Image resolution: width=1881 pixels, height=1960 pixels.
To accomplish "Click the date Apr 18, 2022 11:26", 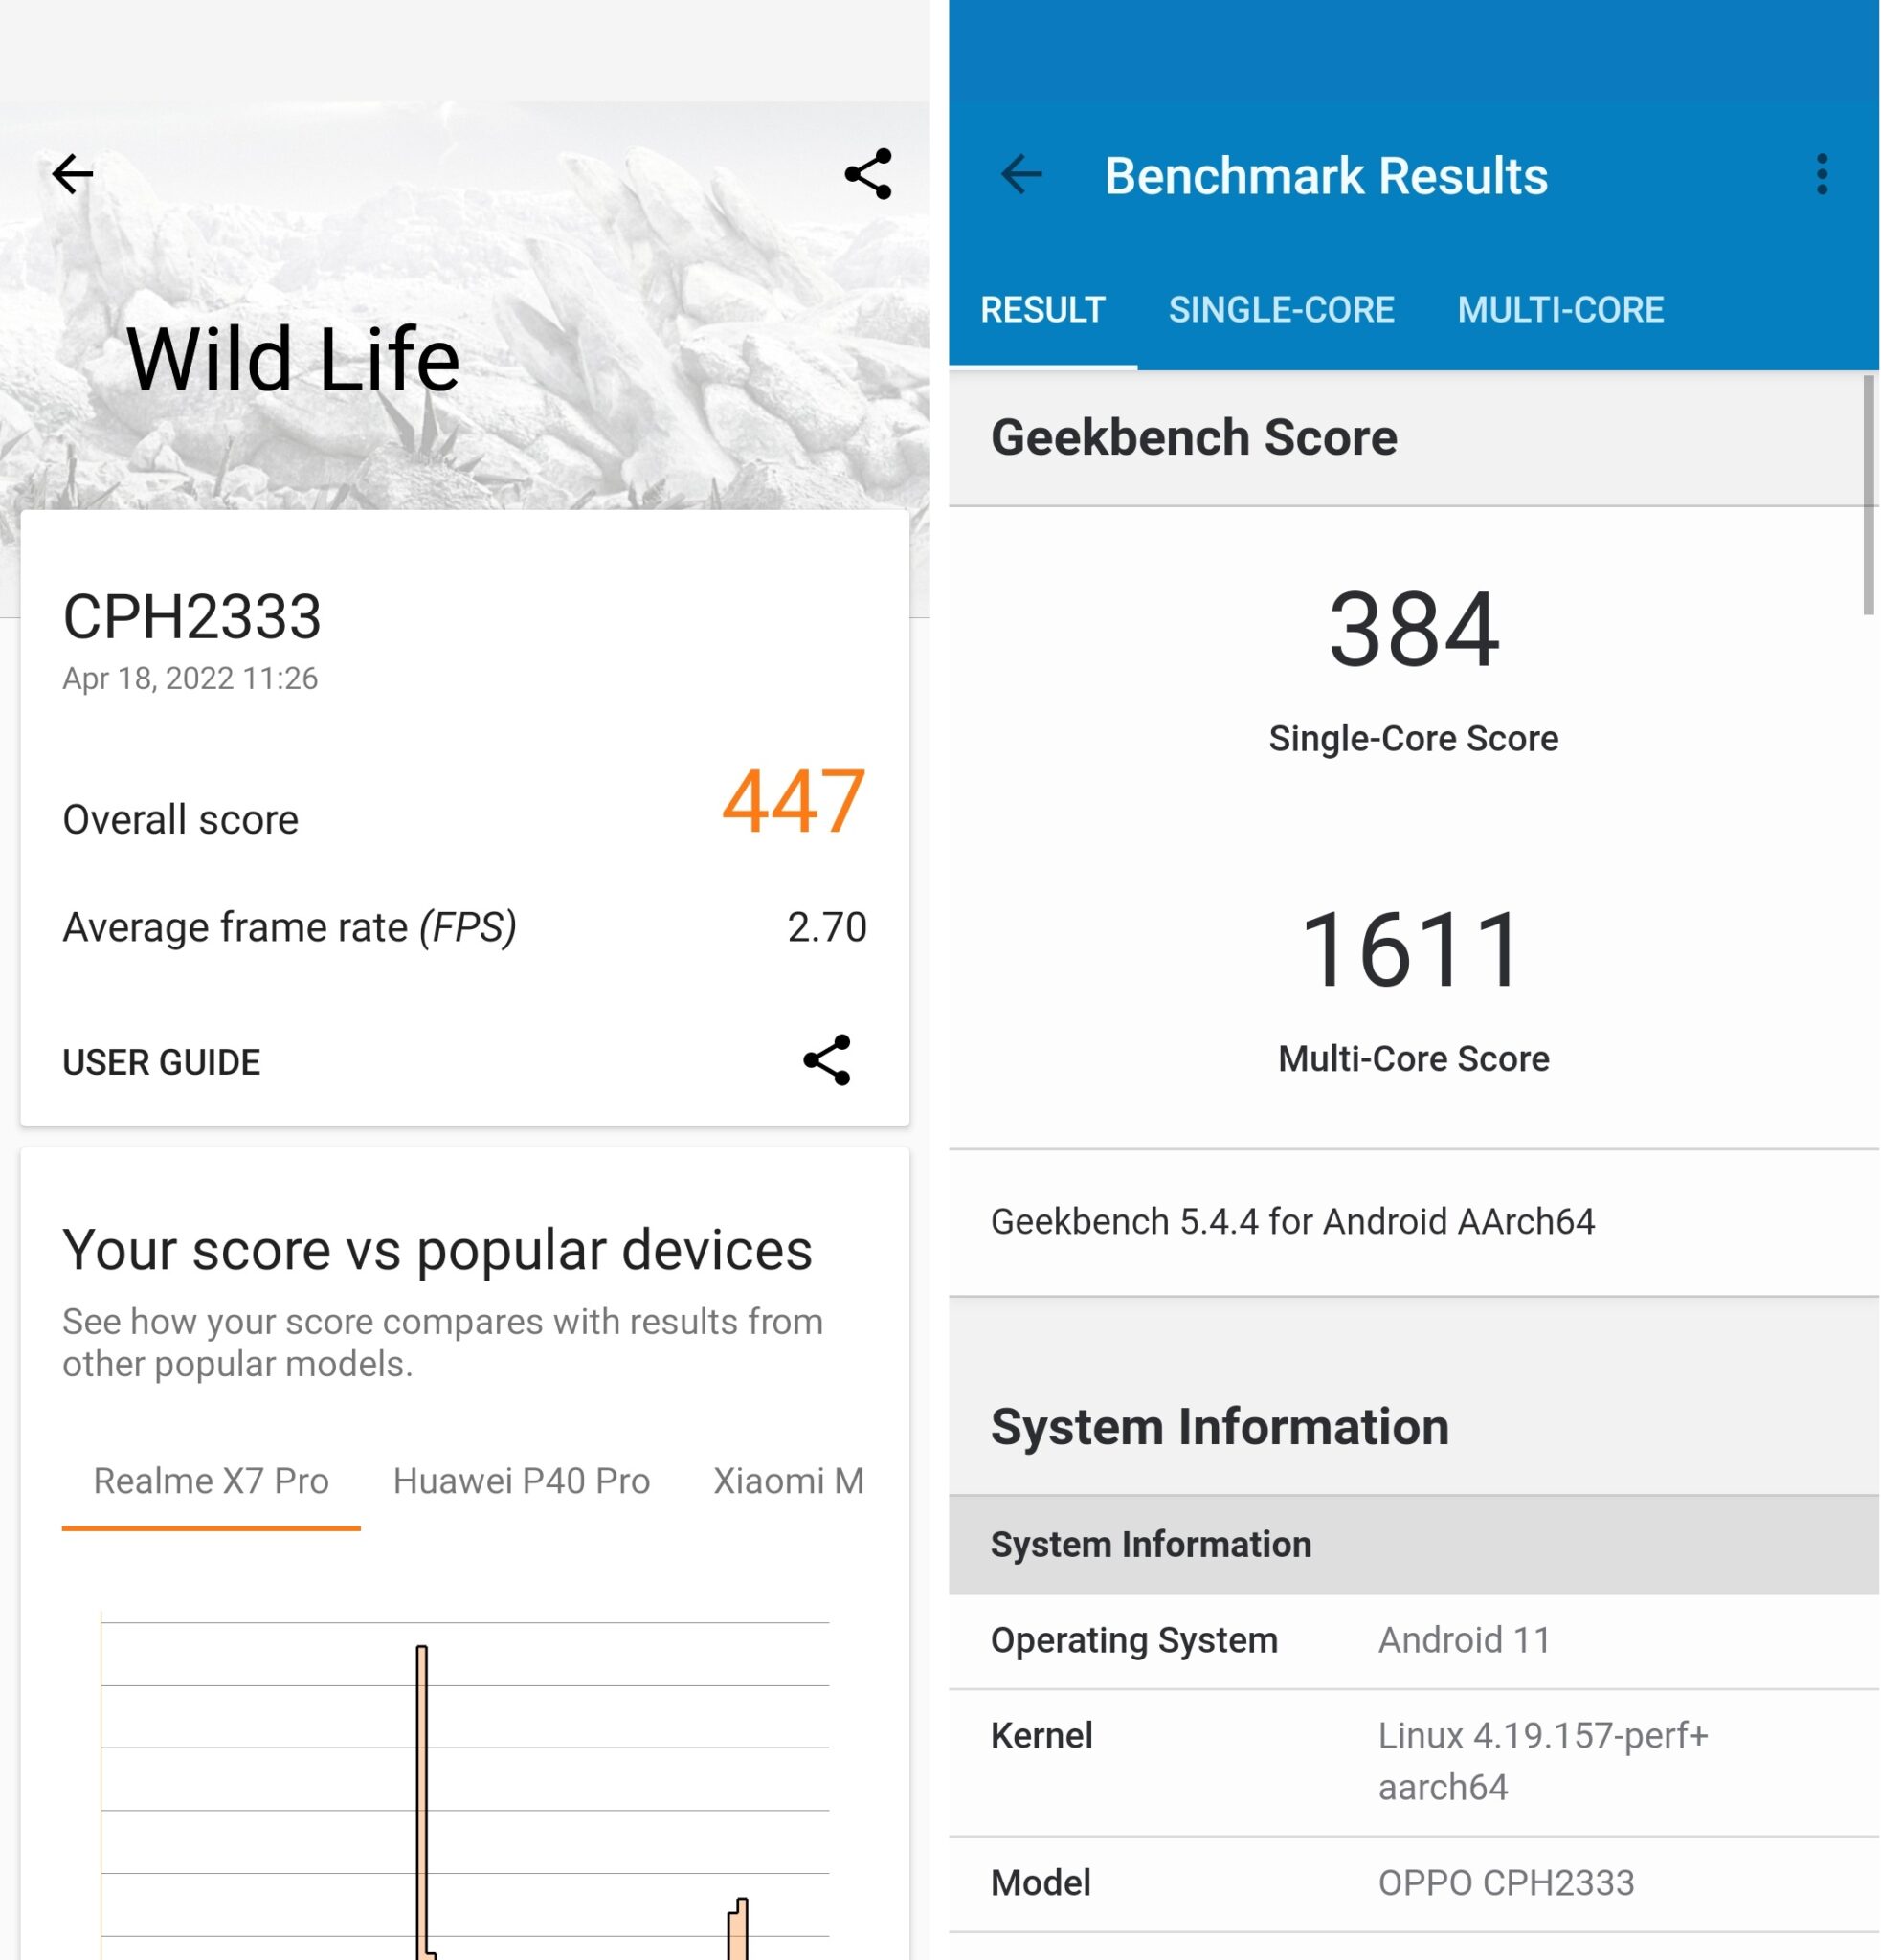I will pos(190,678).
